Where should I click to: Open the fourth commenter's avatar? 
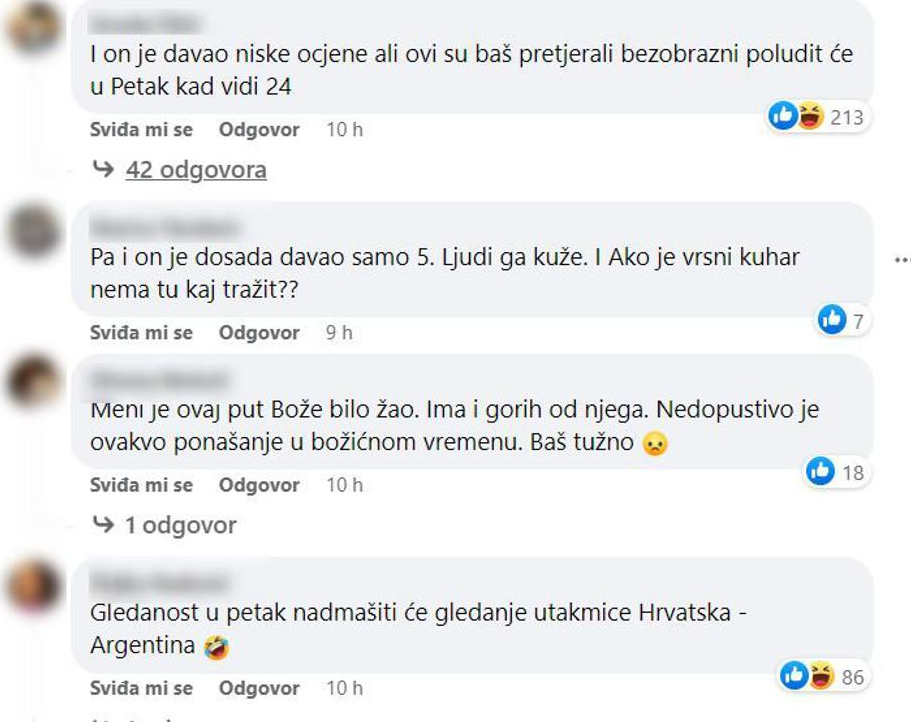[x=35, y=586]
